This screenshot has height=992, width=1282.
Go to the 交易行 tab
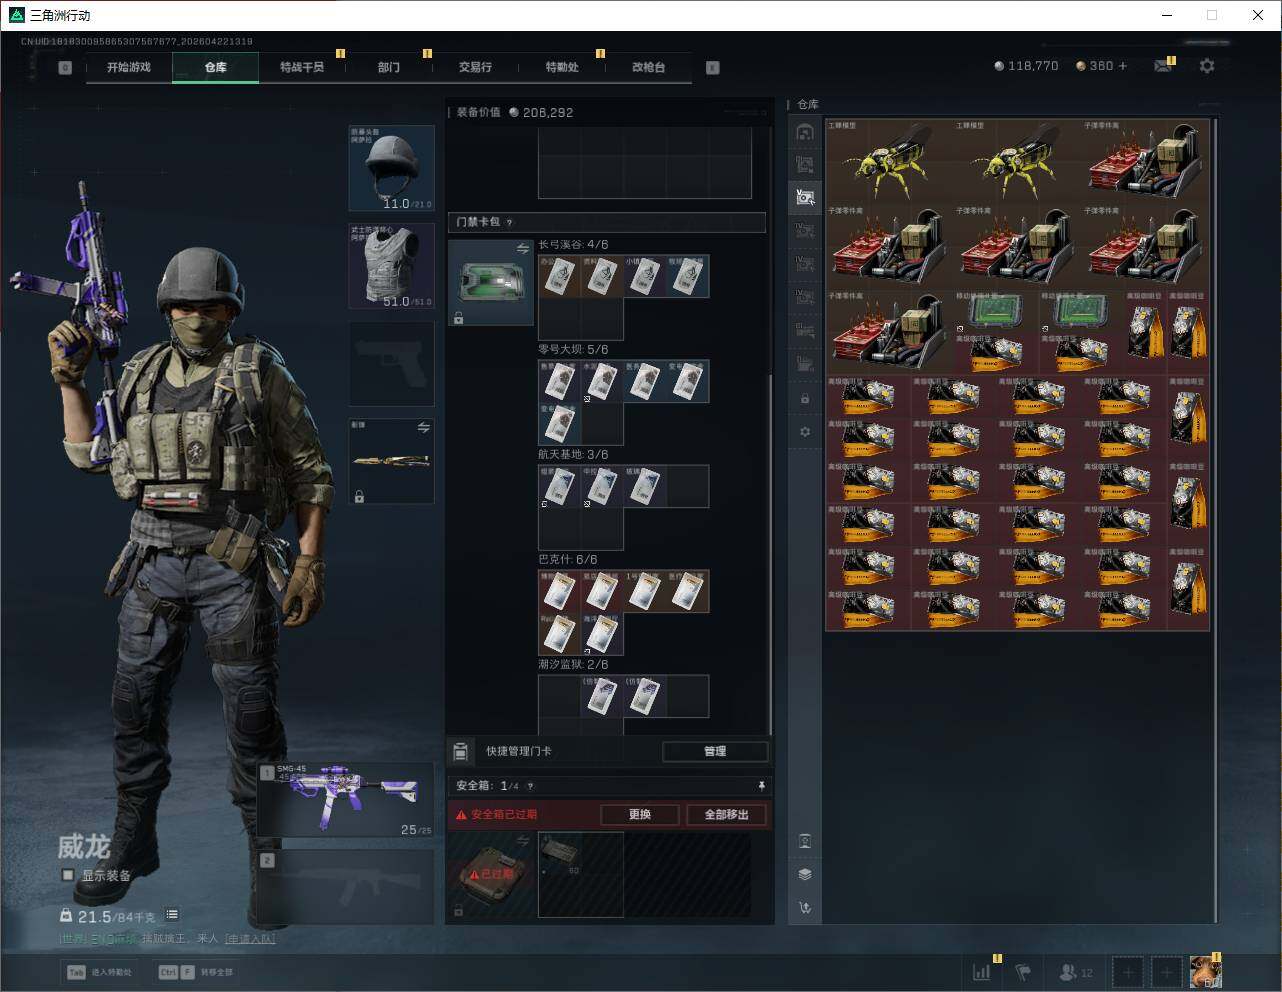pos(475,67)
